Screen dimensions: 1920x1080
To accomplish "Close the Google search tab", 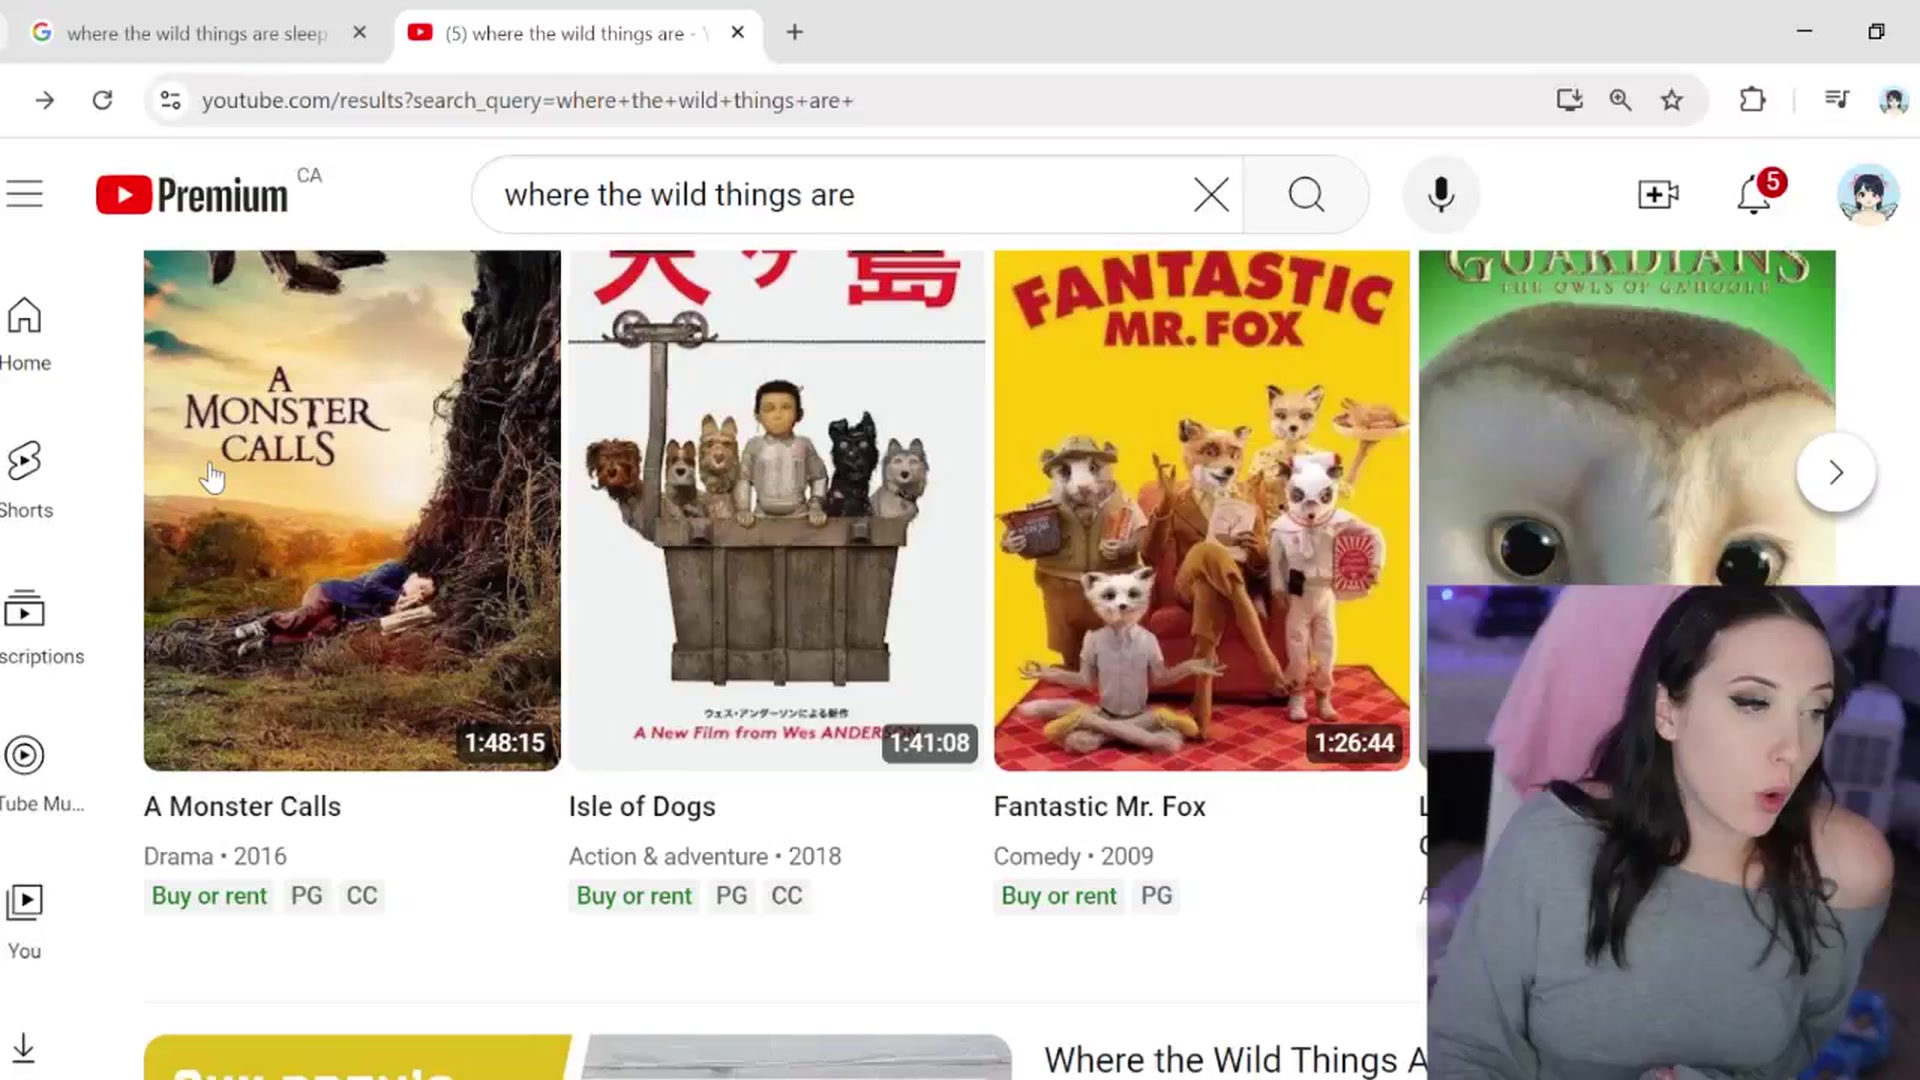I will [x=360, y=32].
